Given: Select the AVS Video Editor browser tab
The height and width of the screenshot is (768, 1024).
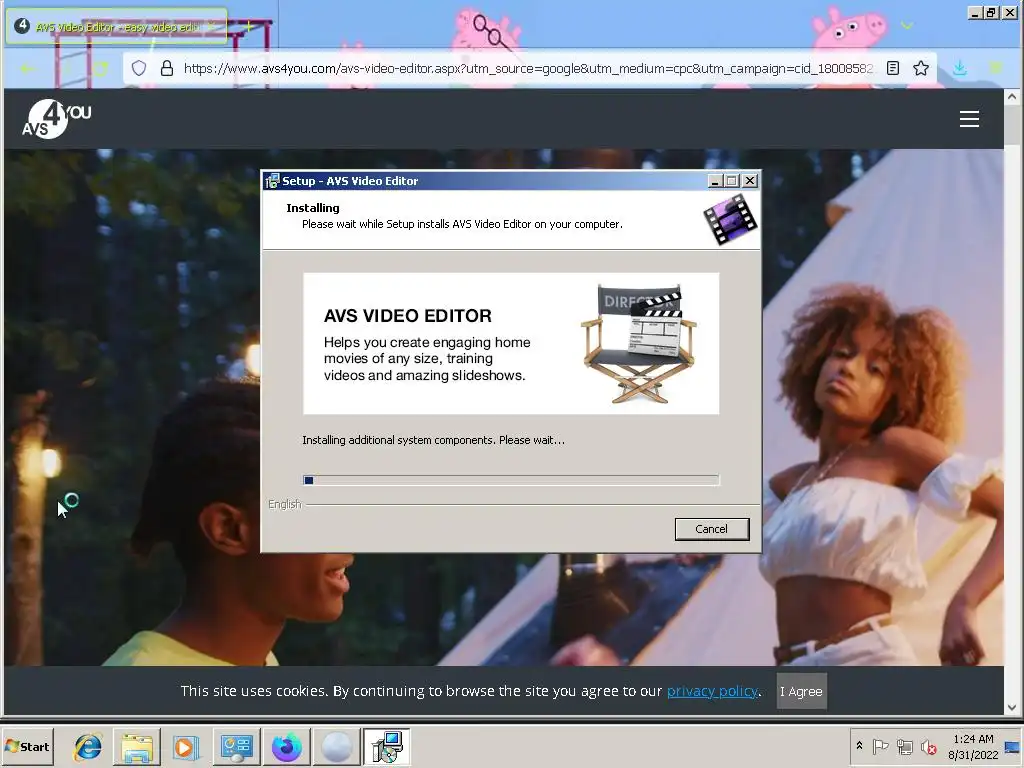Looking at the screenshot, I should (x=116, y=27).
